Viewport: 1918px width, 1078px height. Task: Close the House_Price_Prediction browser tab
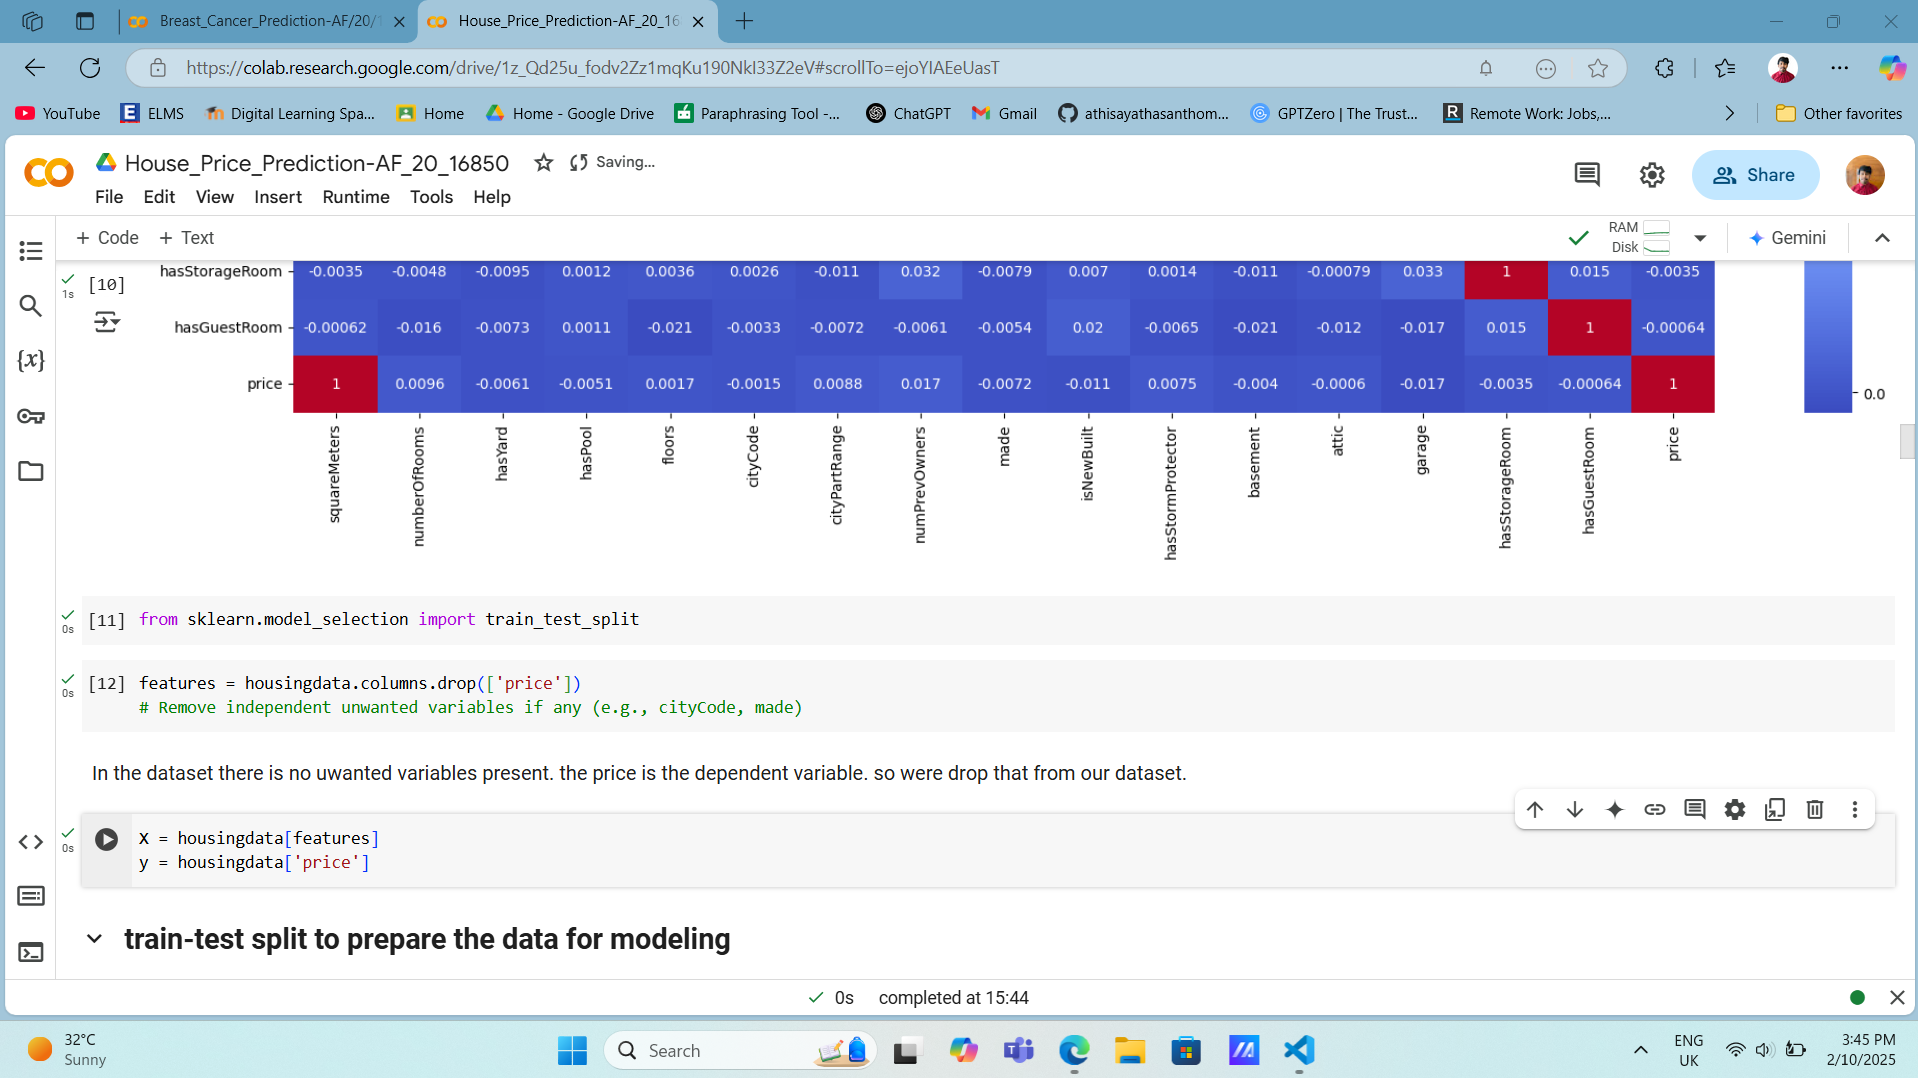(x=698, y=21)
